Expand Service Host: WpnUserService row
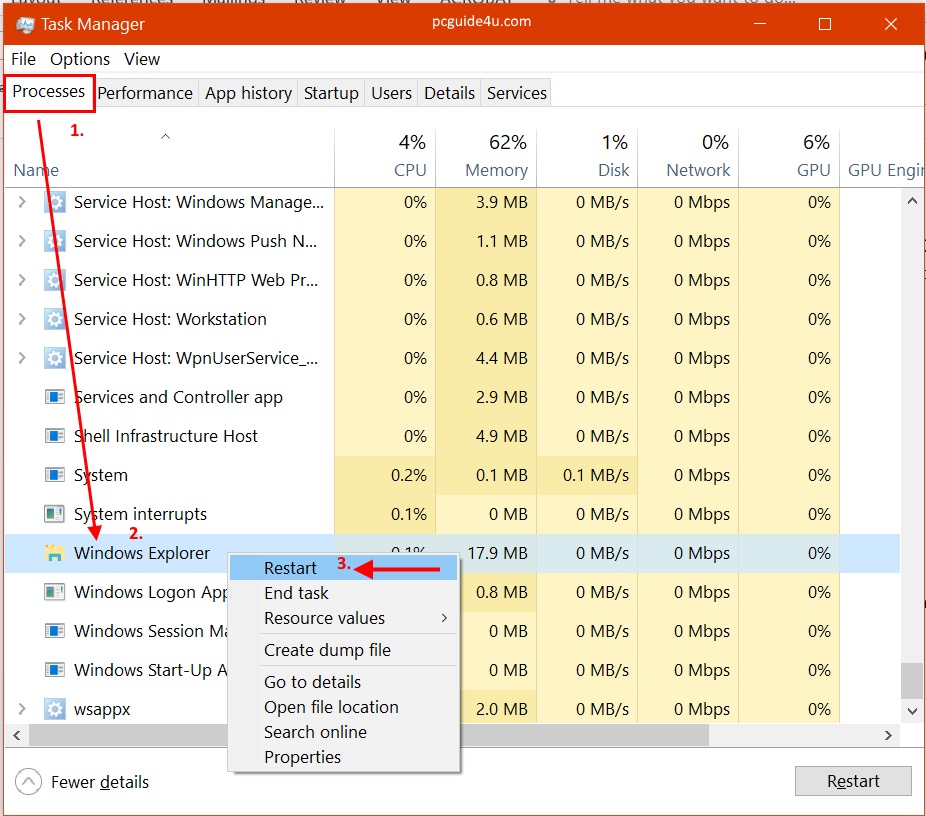The height and width of the screenshot is (816, 926). 22,358
